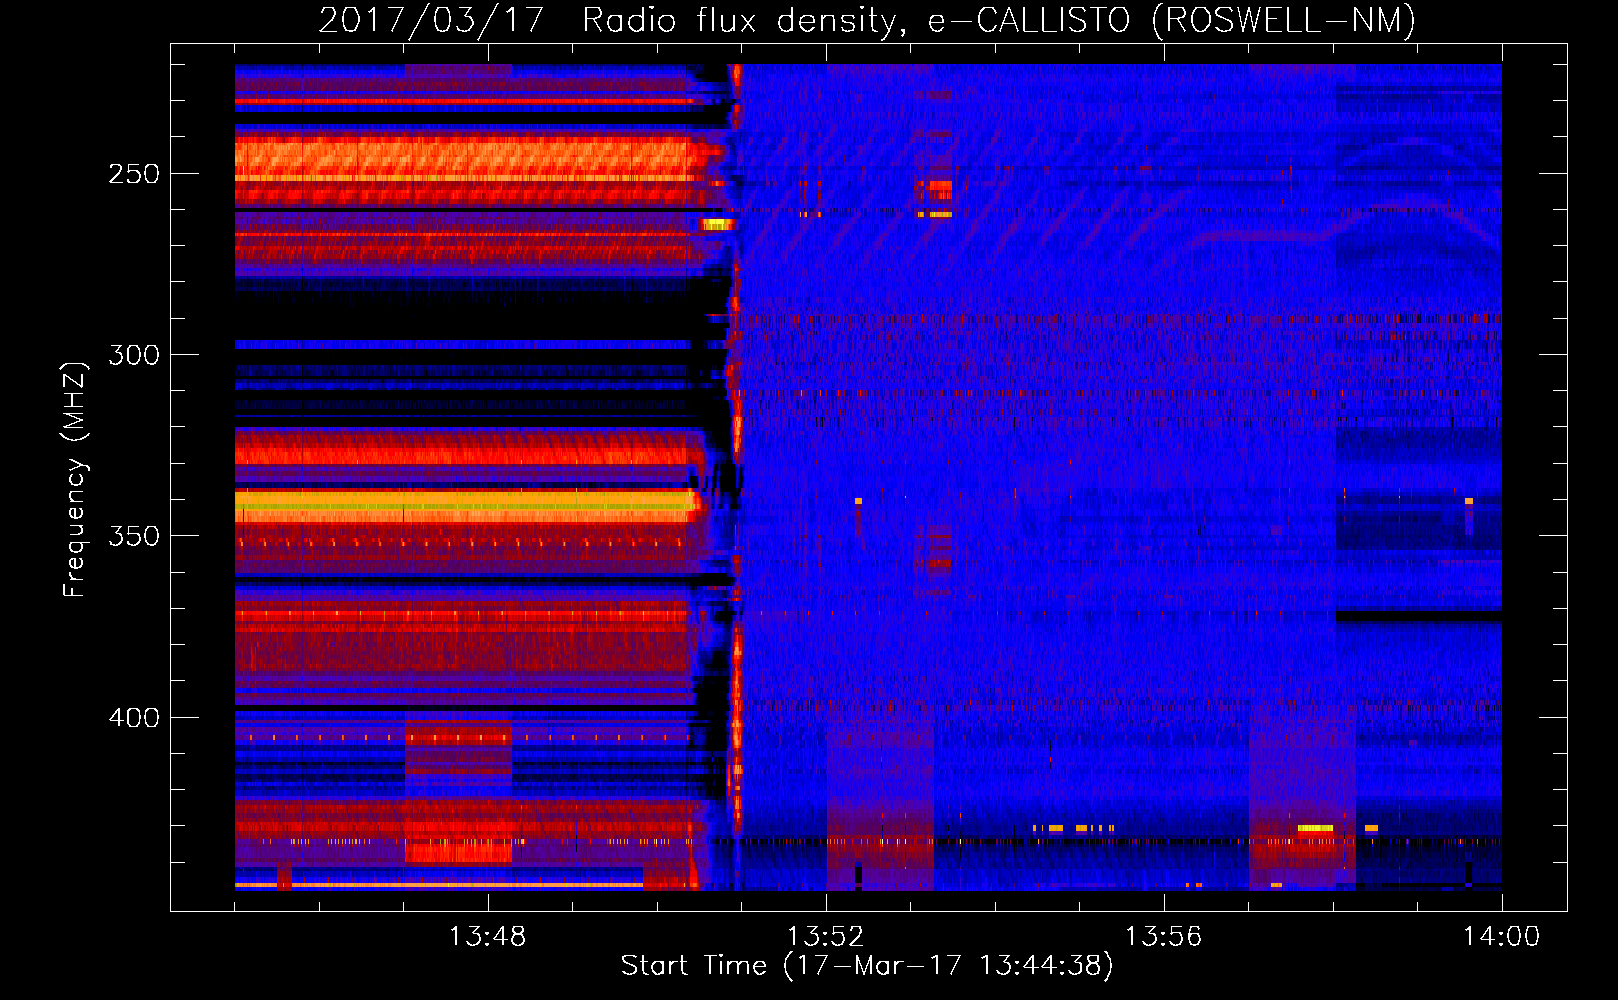The image size is (1618, 1000).
Task: Select the 350 frequency axis label
Action: click(134, 536)
